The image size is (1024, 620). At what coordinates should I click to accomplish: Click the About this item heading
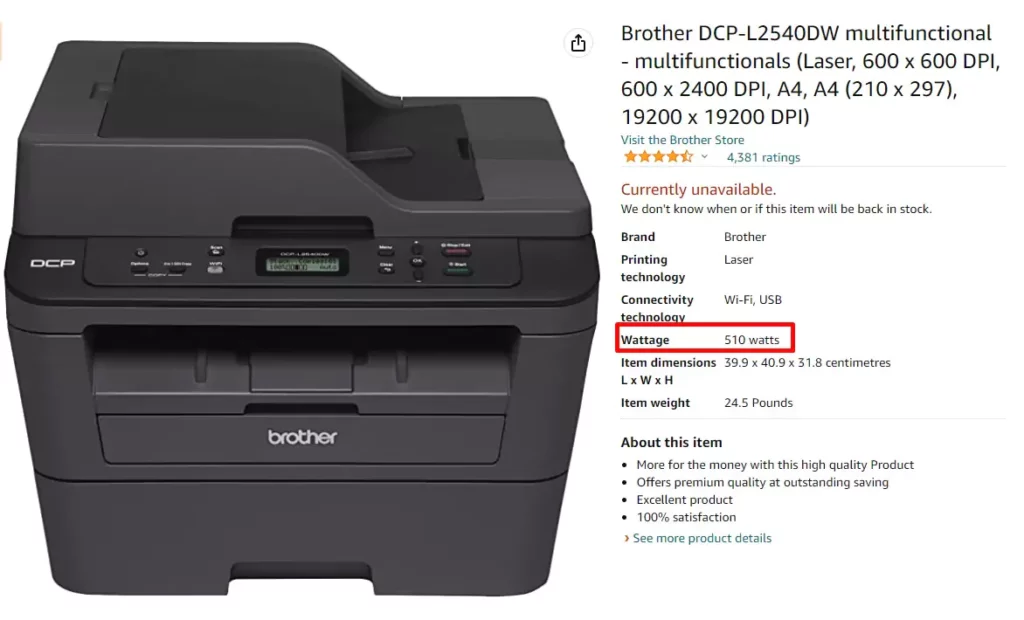coord(671,442)
